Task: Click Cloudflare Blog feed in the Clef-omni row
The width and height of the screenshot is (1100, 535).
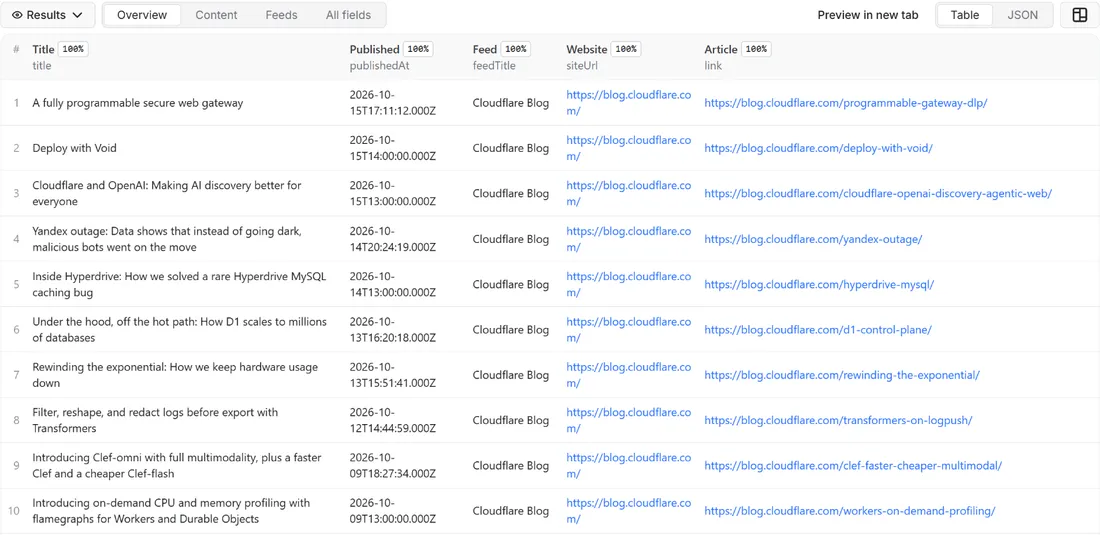Action: (511, 466)
